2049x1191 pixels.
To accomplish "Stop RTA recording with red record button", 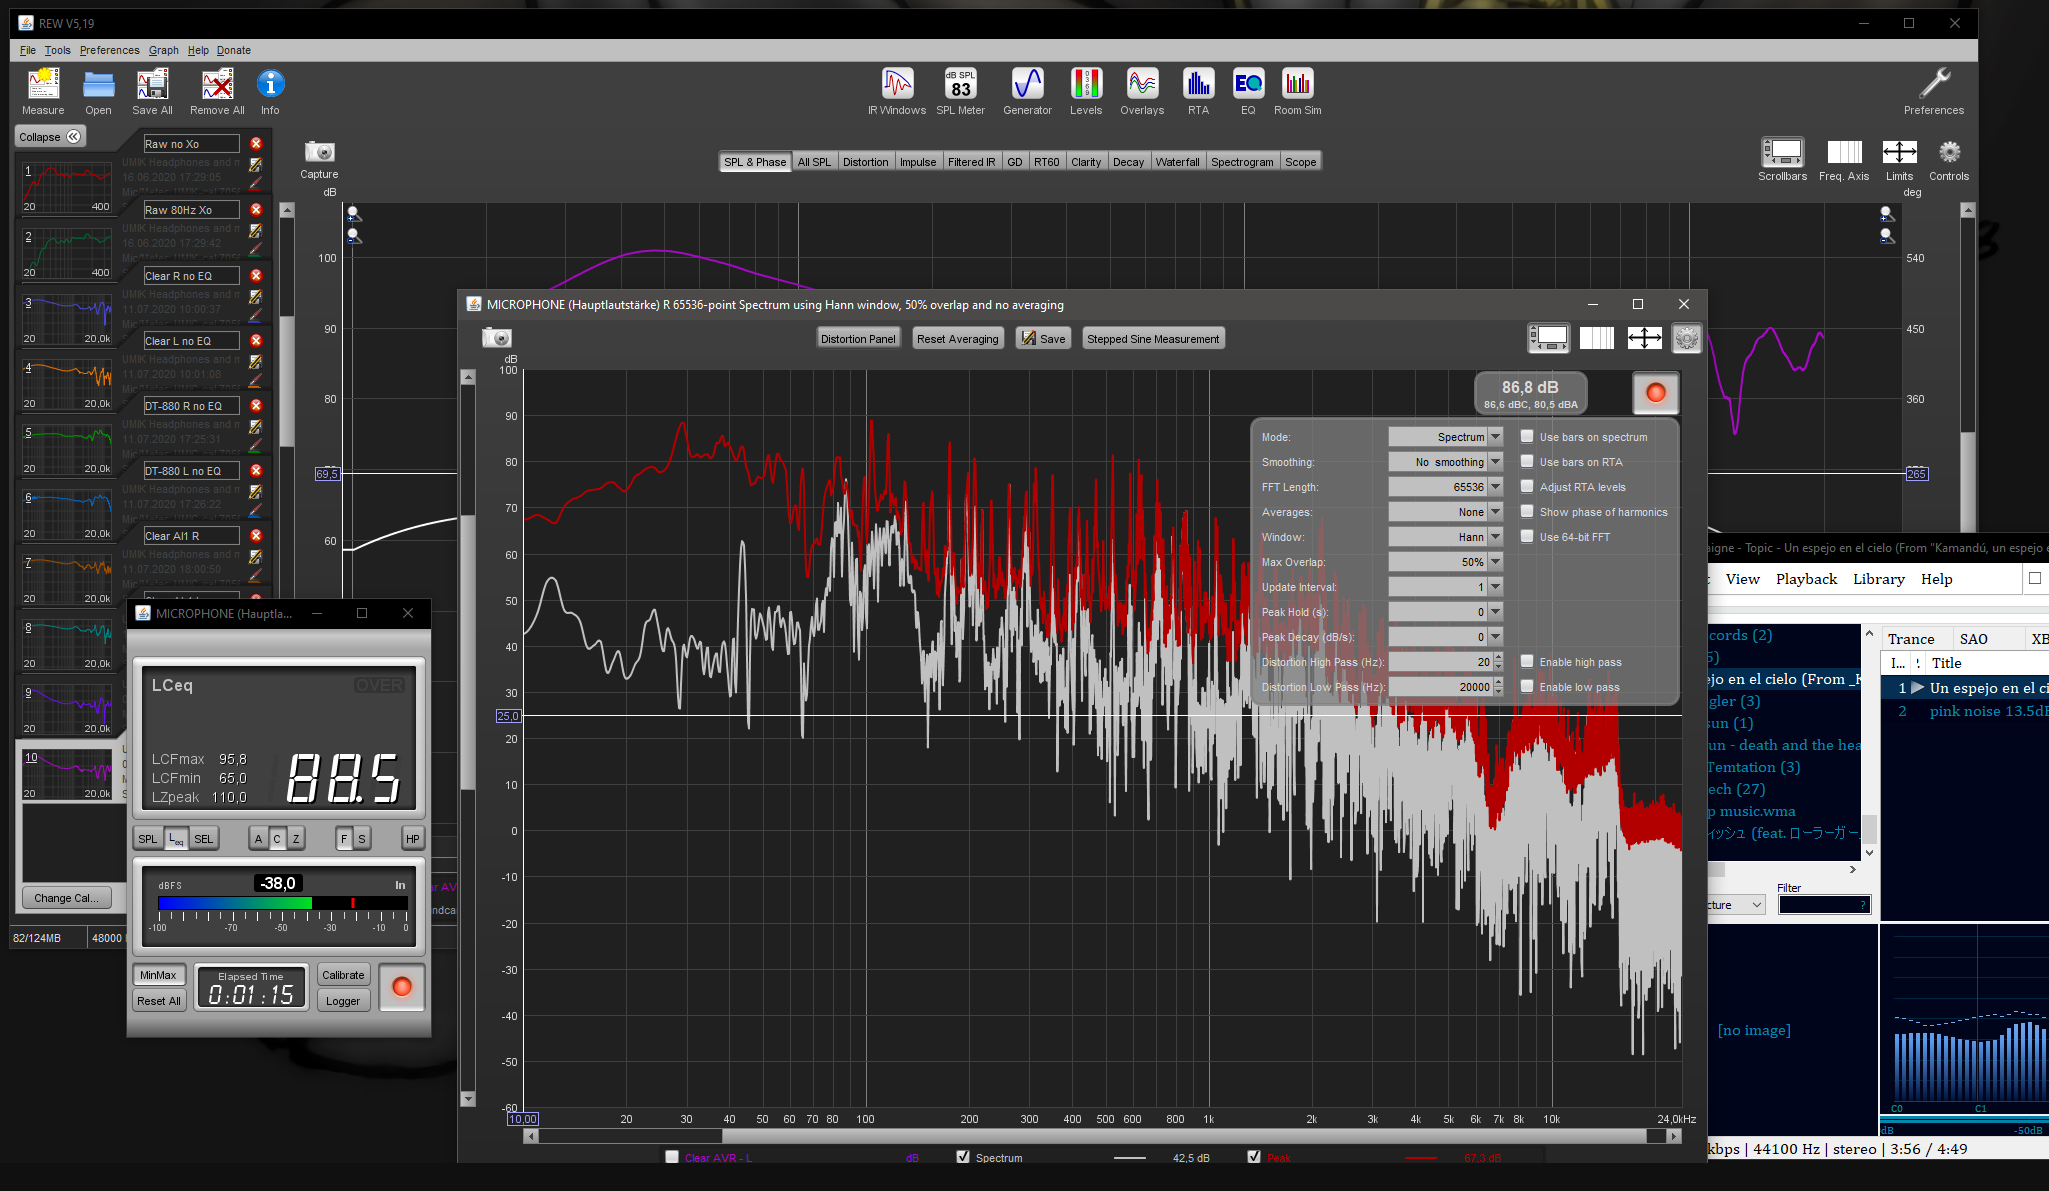I will click(x=1656, y=393).
